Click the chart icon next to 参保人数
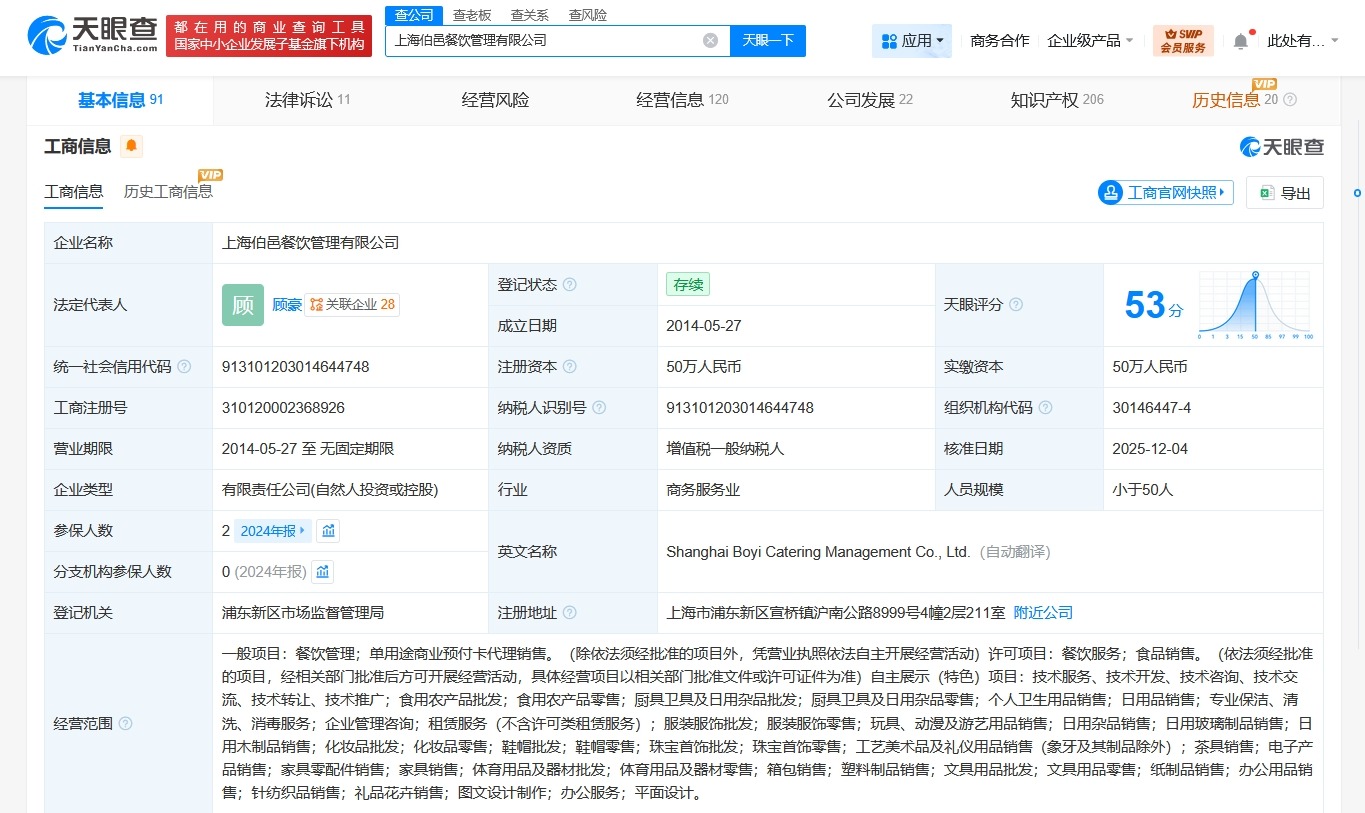The height and width of the screenshot is (813, 1365). (x=328, y=530)
